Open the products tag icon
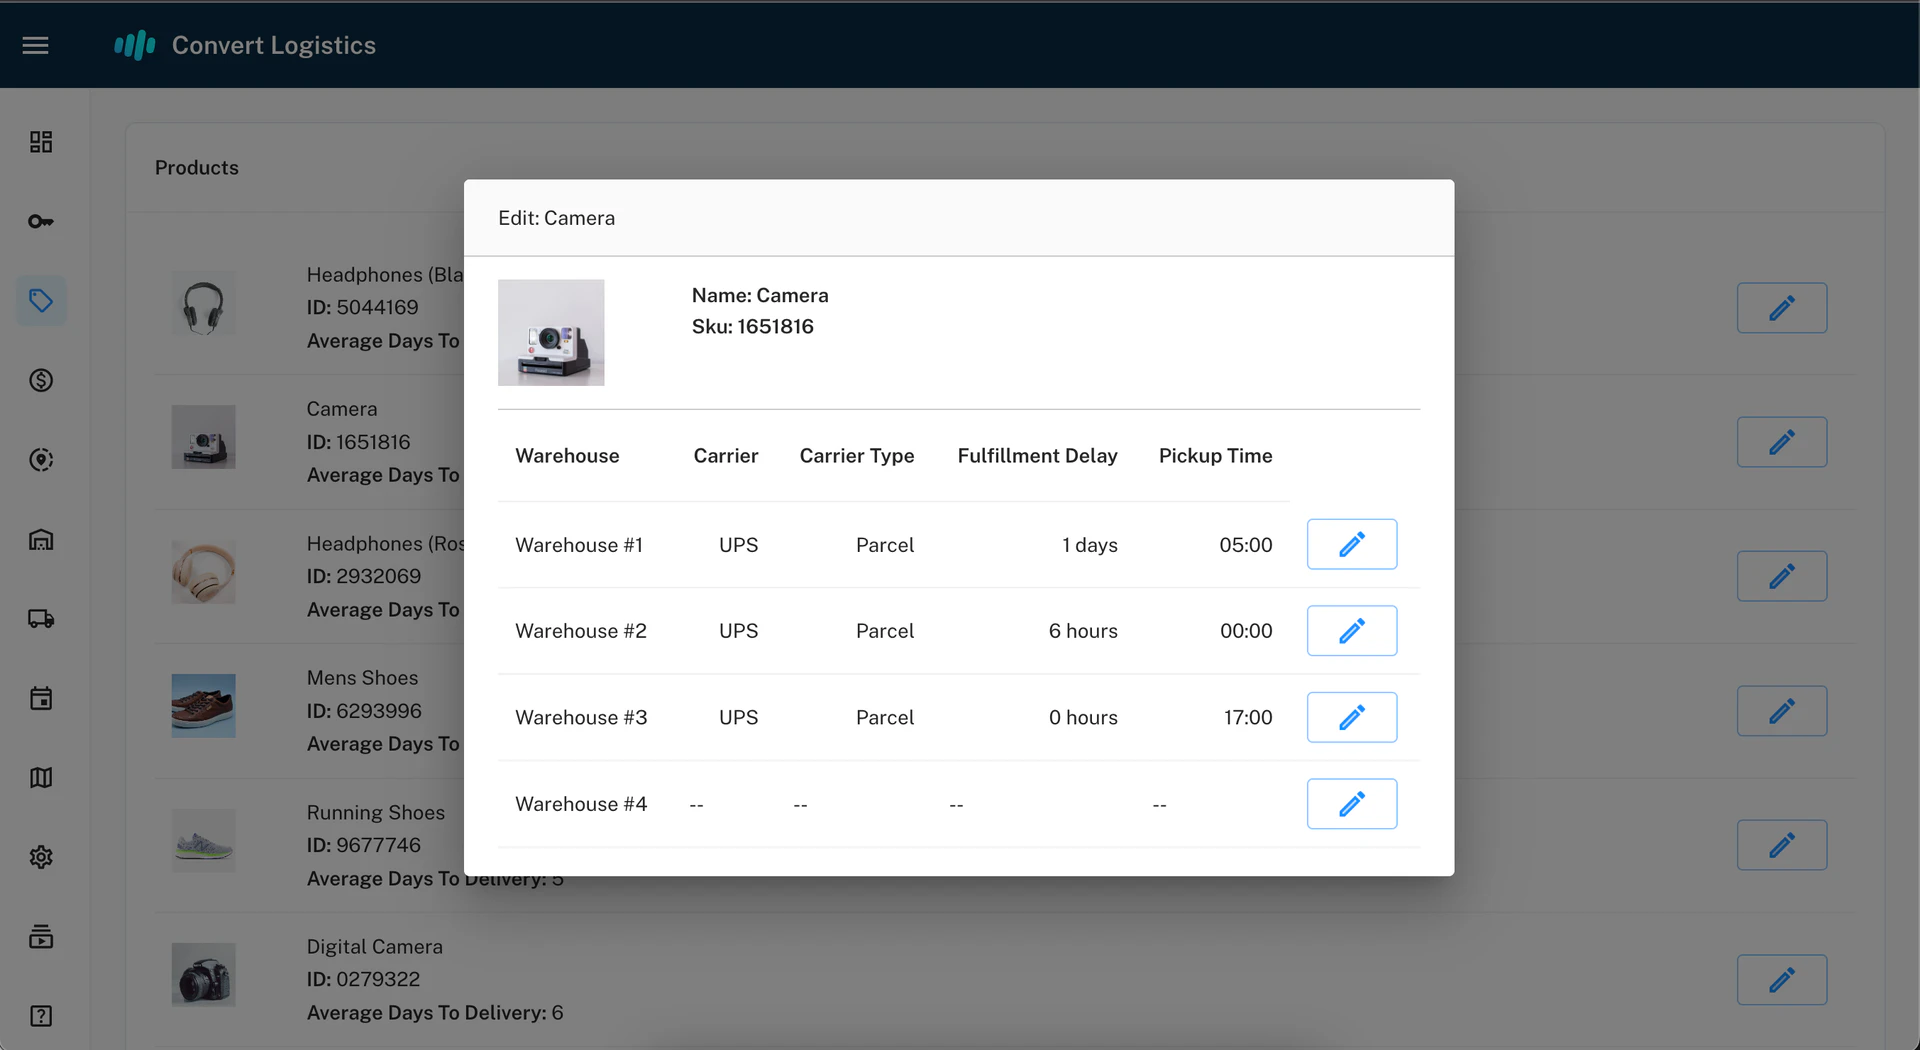This screenshot has width=1920, height=1050. (x=41, y=300)
